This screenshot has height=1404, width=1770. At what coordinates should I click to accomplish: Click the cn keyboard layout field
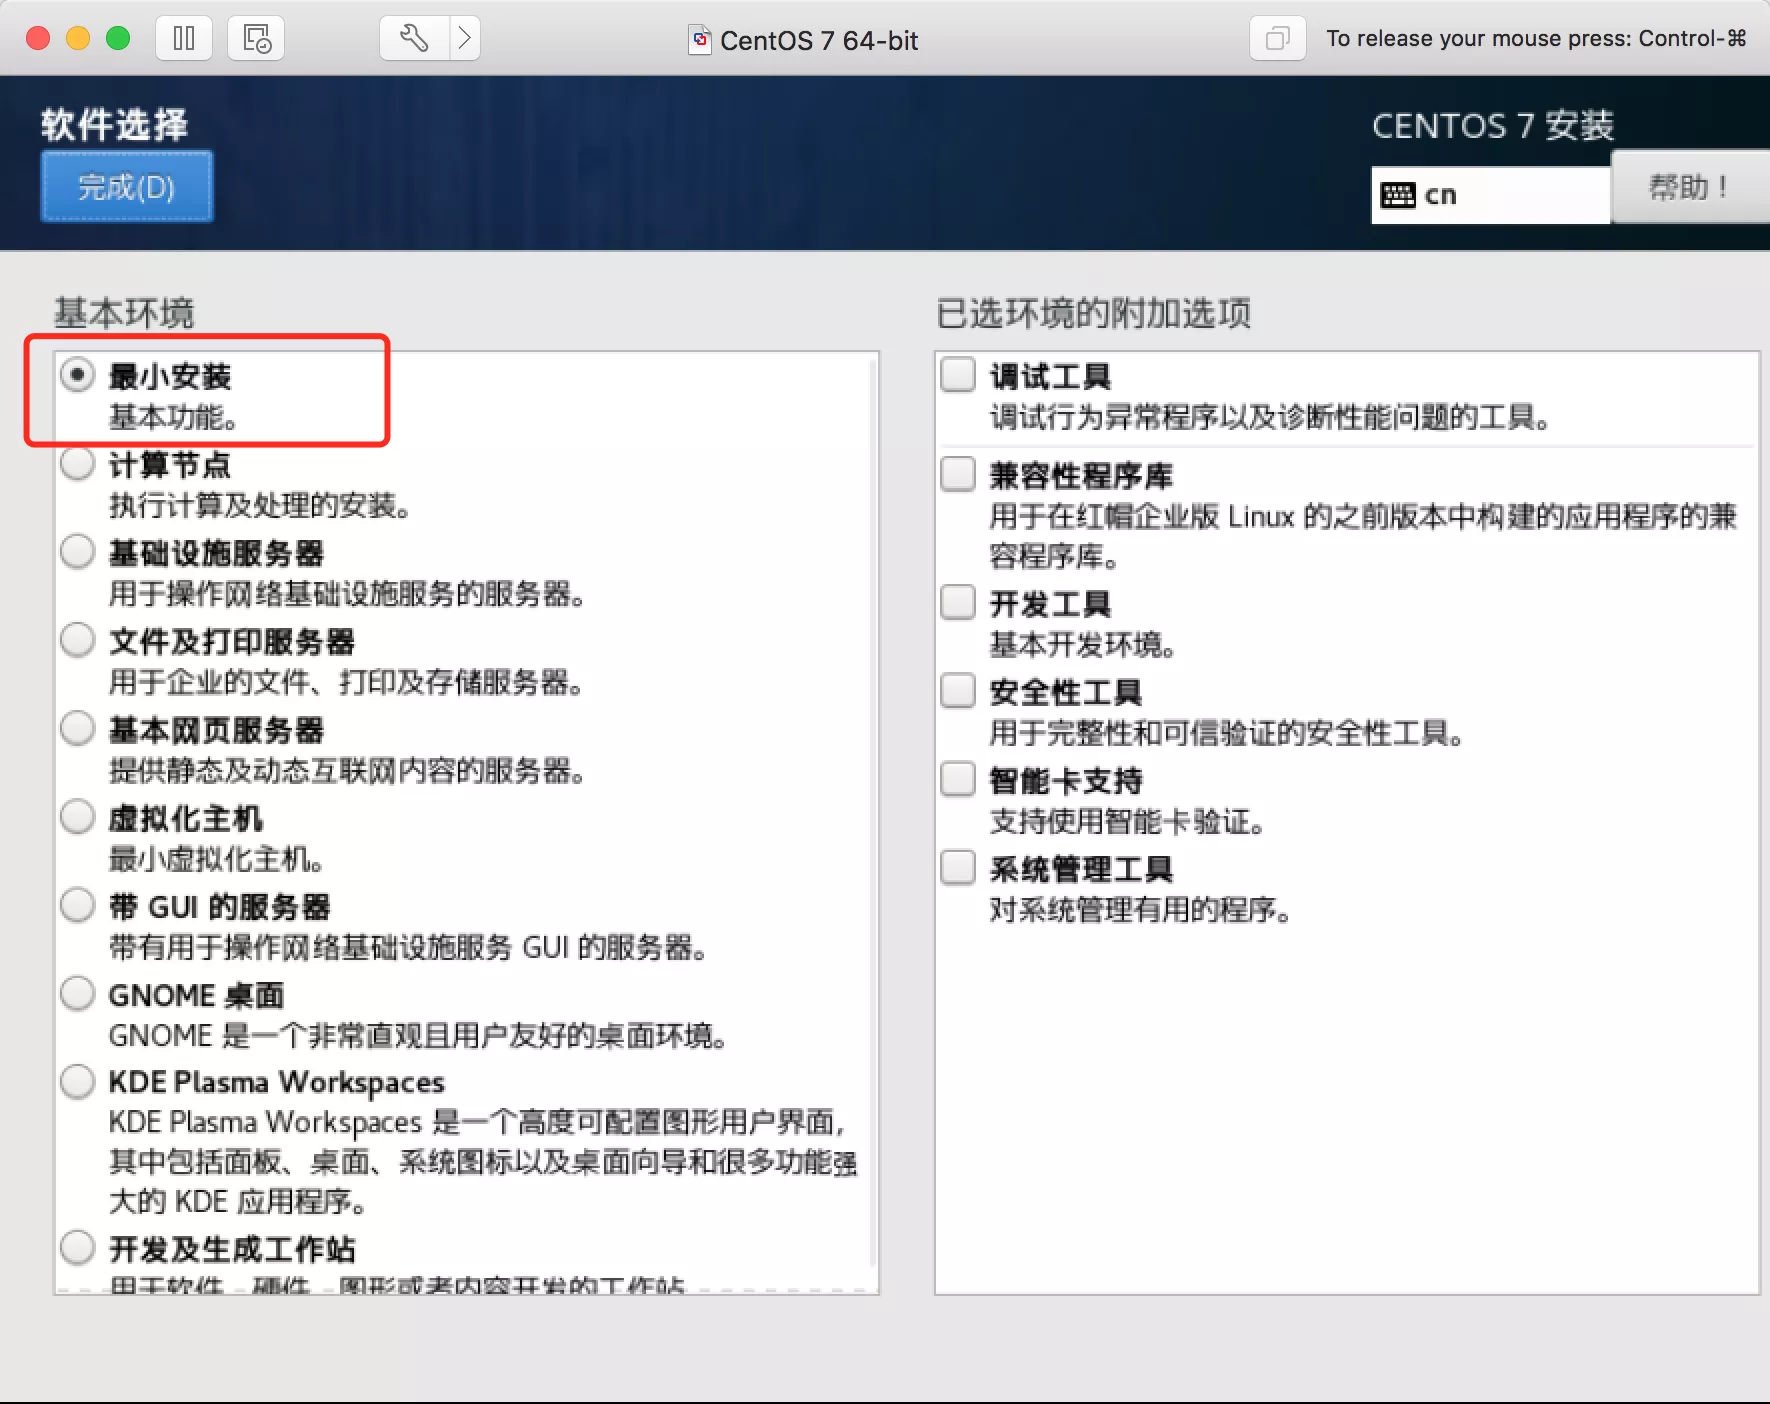click(1490, 195)
